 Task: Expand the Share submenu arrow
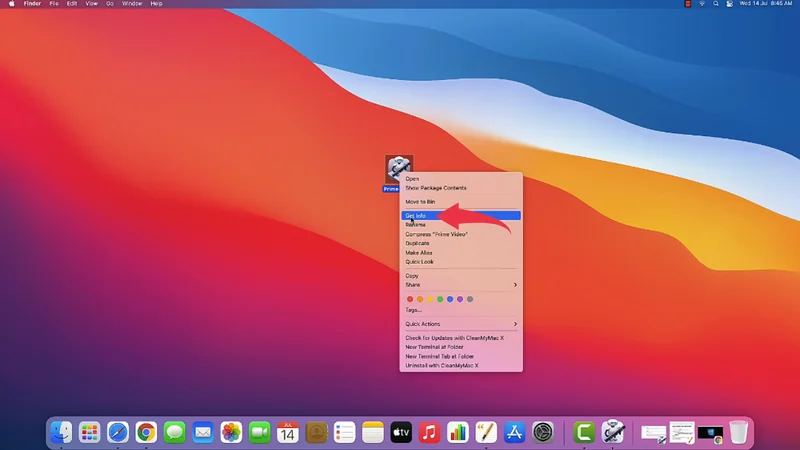tap(515, 285)
